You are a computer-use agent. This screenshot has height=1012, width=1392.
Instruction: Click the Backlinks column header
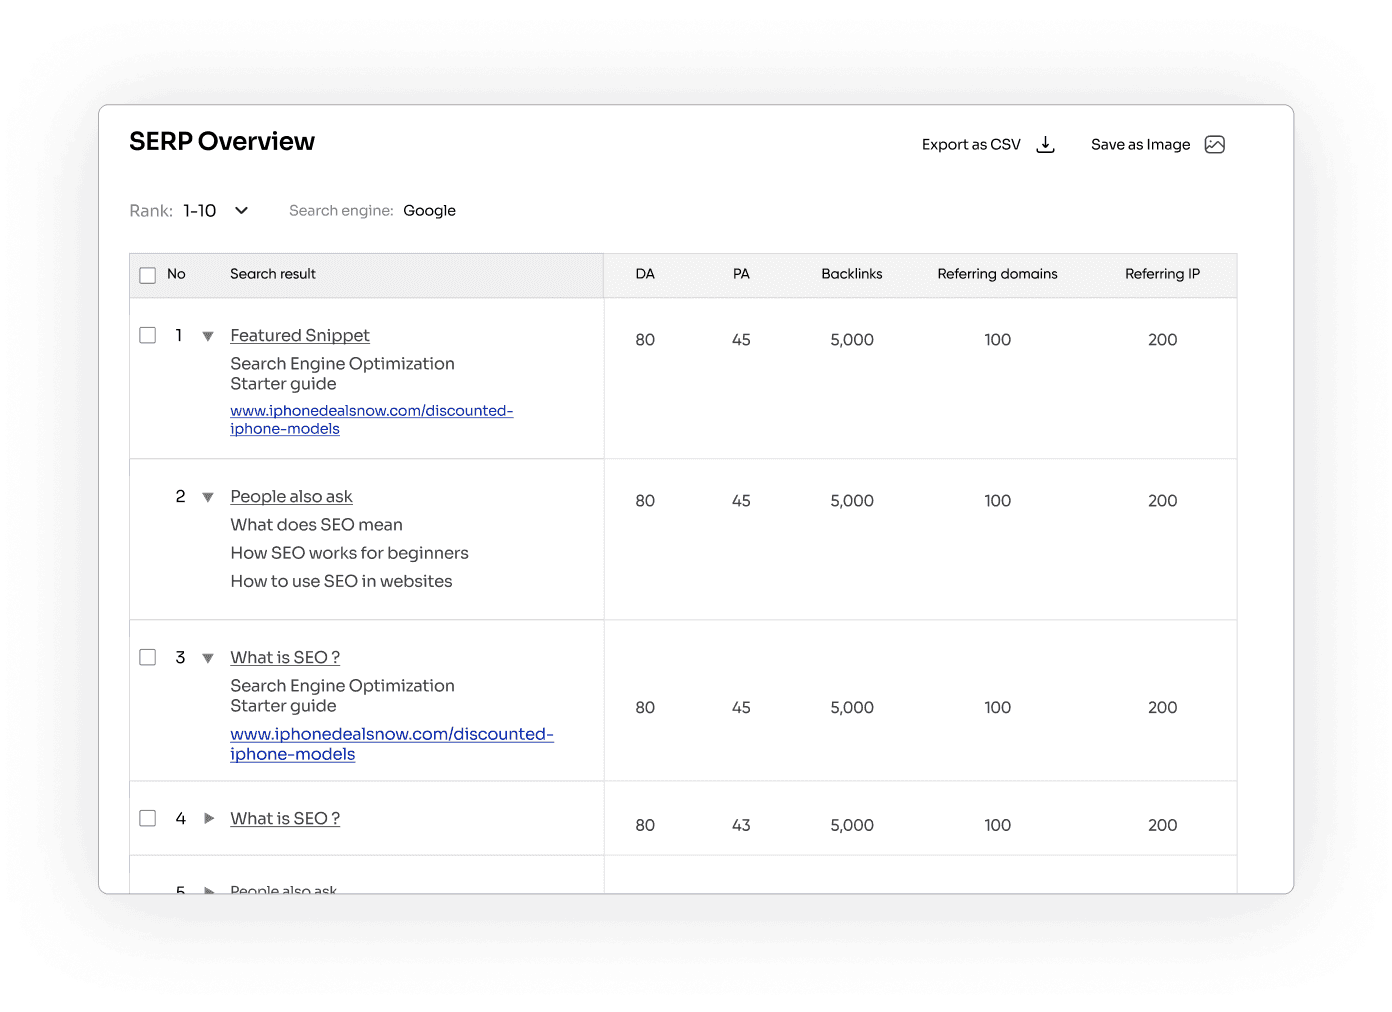pyautogui.click(x=851, y=274)
